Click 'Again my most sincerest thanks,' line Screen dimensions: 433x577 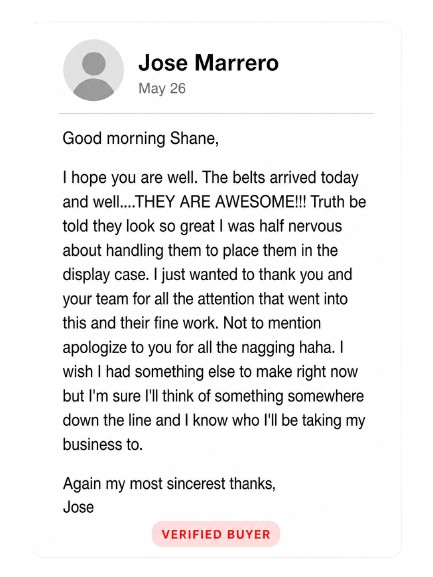169,483
